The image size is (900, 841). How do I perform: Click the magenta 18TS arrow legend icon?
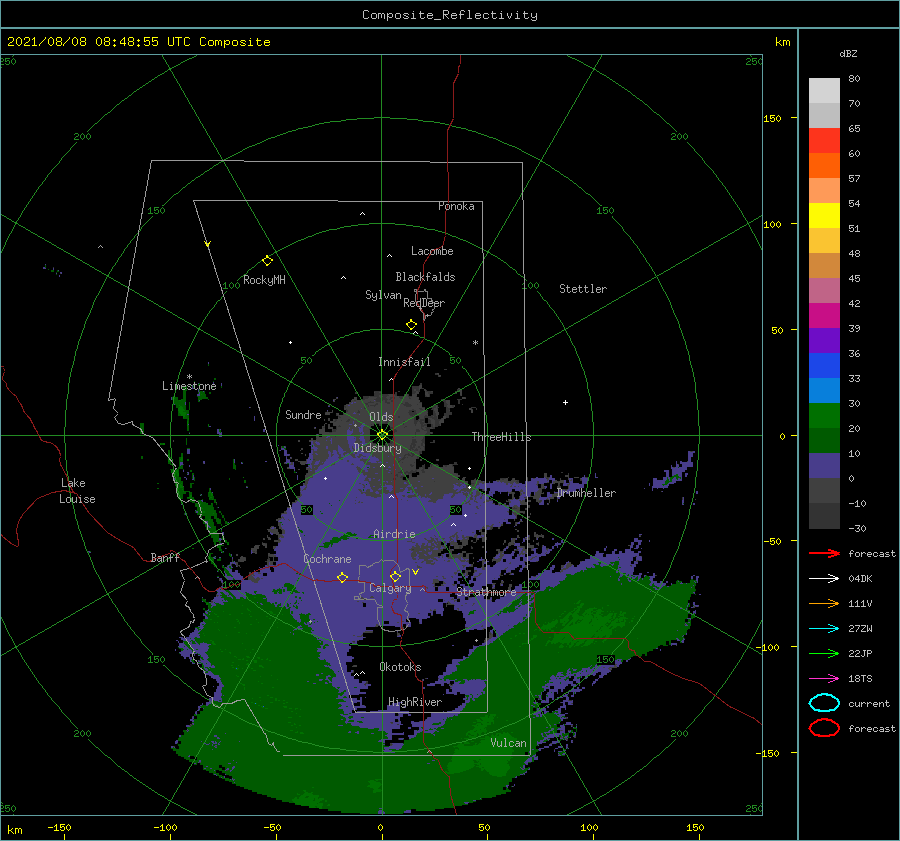coord(824,679)
